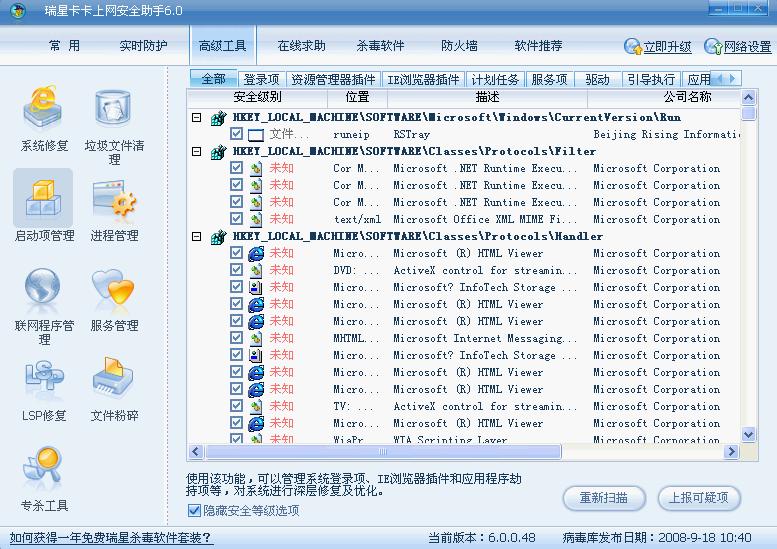Click registry icon of Protocols\Handler key
Image resolution: width=777 pixels, height=549 pixels.
(219, 237)
